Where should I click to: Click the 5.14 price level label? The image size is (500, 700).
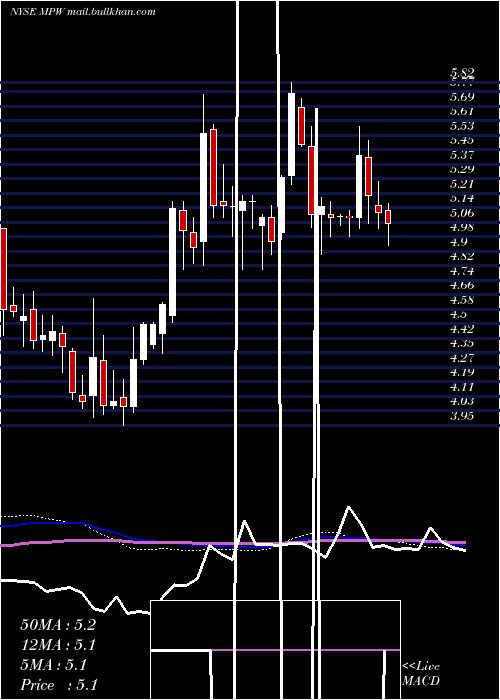point(462,198)
